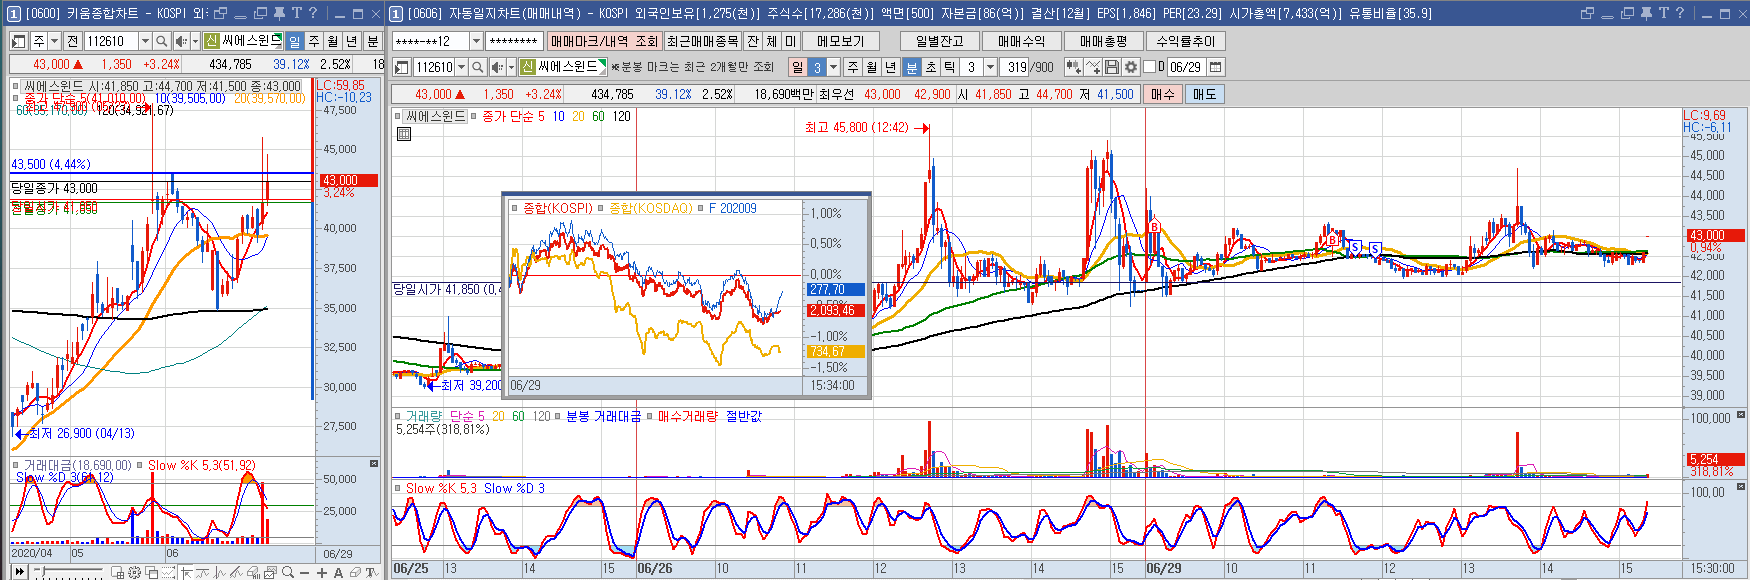Expand speaker options arrow in left window

195,41
